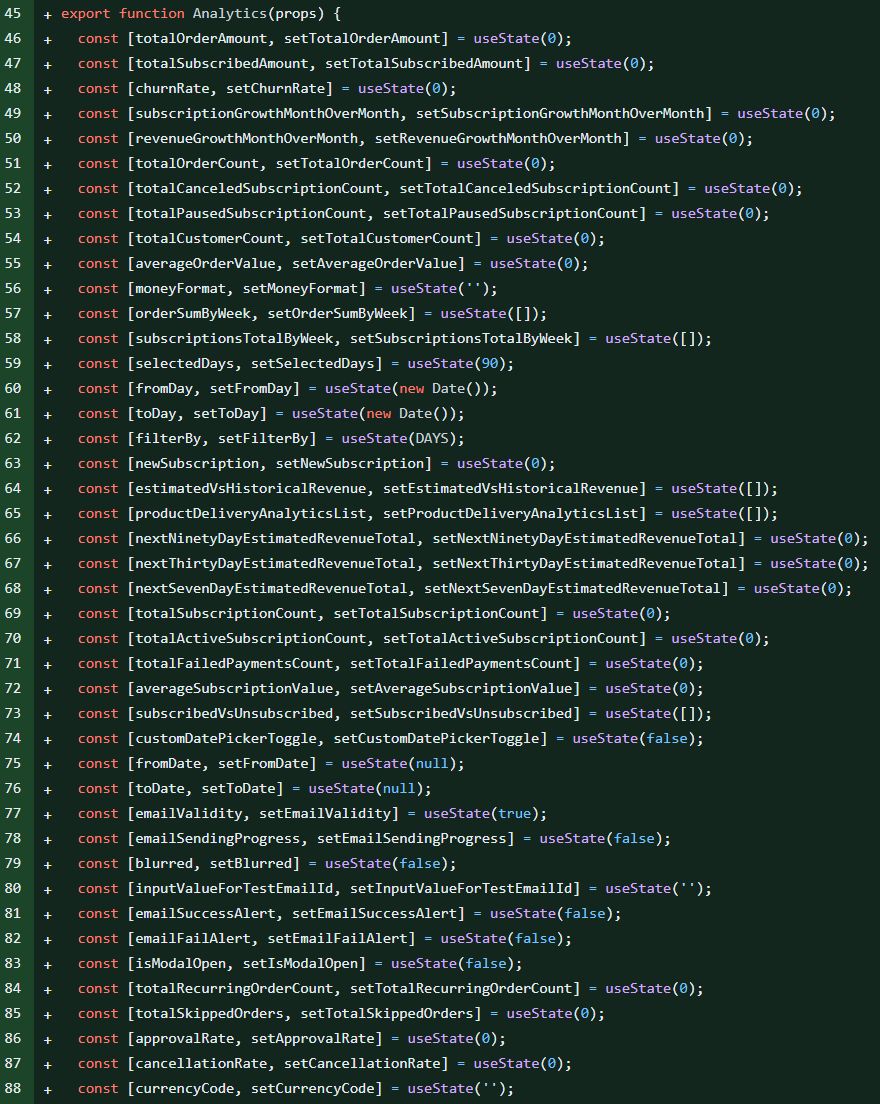
Task: Click 'averageSubscriptionValue' on line 72
Action: [x=234, y=689]
